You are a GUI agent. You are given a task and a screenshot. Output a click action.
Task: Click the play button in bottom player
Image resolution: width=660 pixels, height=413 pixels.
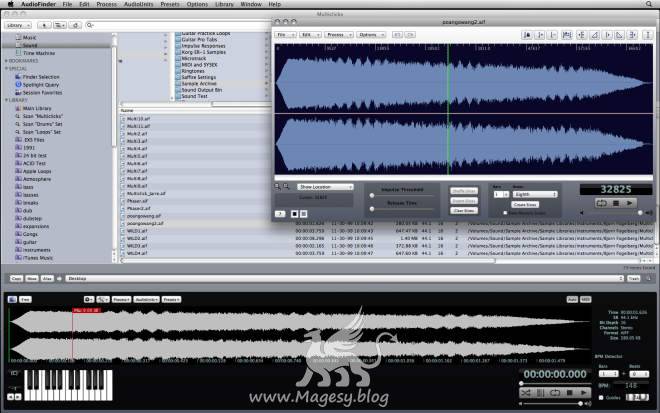(x=583, y=393)
